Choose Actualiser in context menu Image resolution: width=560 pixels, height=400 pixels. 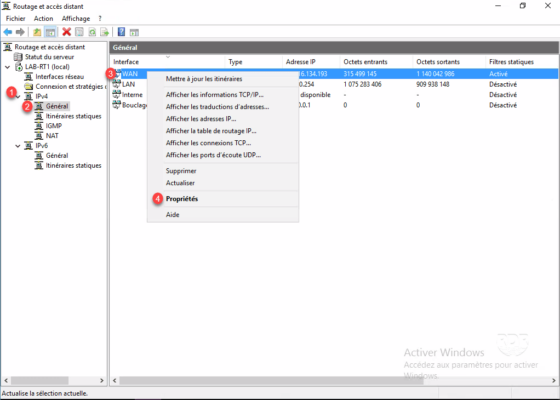point(223,183)
